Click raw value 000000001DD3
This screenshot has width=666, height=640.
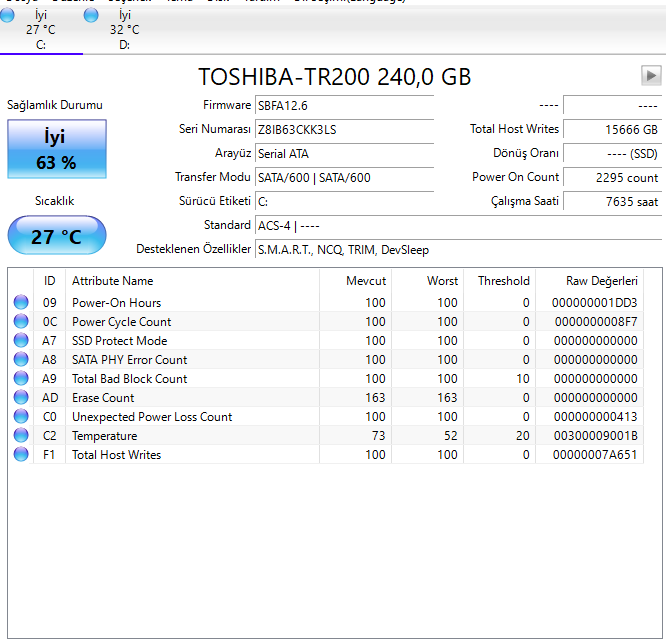click(595, 303)
